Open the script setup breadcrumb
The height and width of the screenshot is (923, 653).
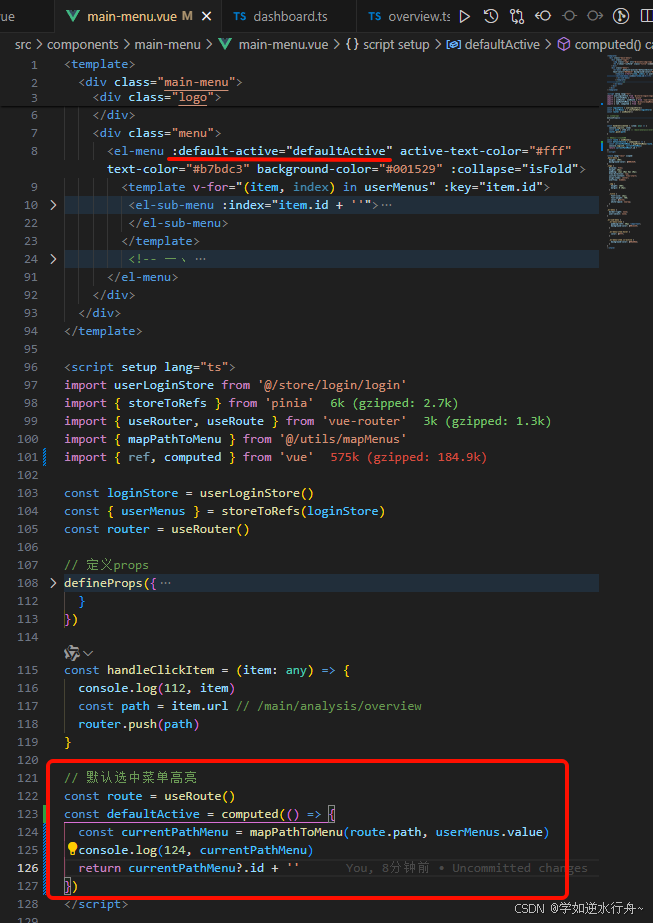pos(388,44)
